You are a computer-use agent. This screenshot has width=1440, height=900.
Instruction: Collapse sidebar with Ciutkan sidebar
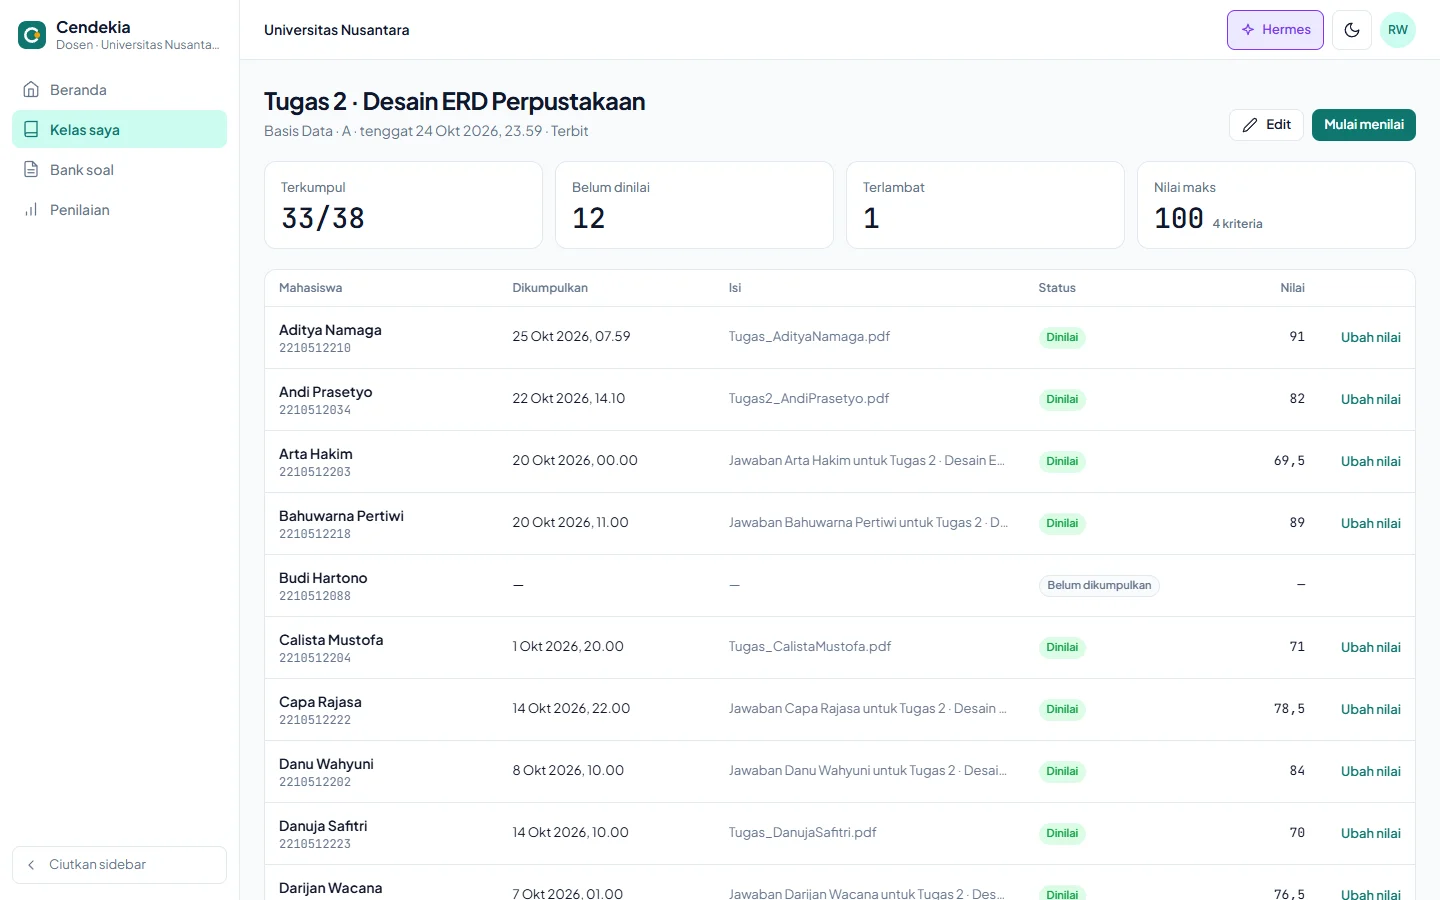click(x=119, y=865)
